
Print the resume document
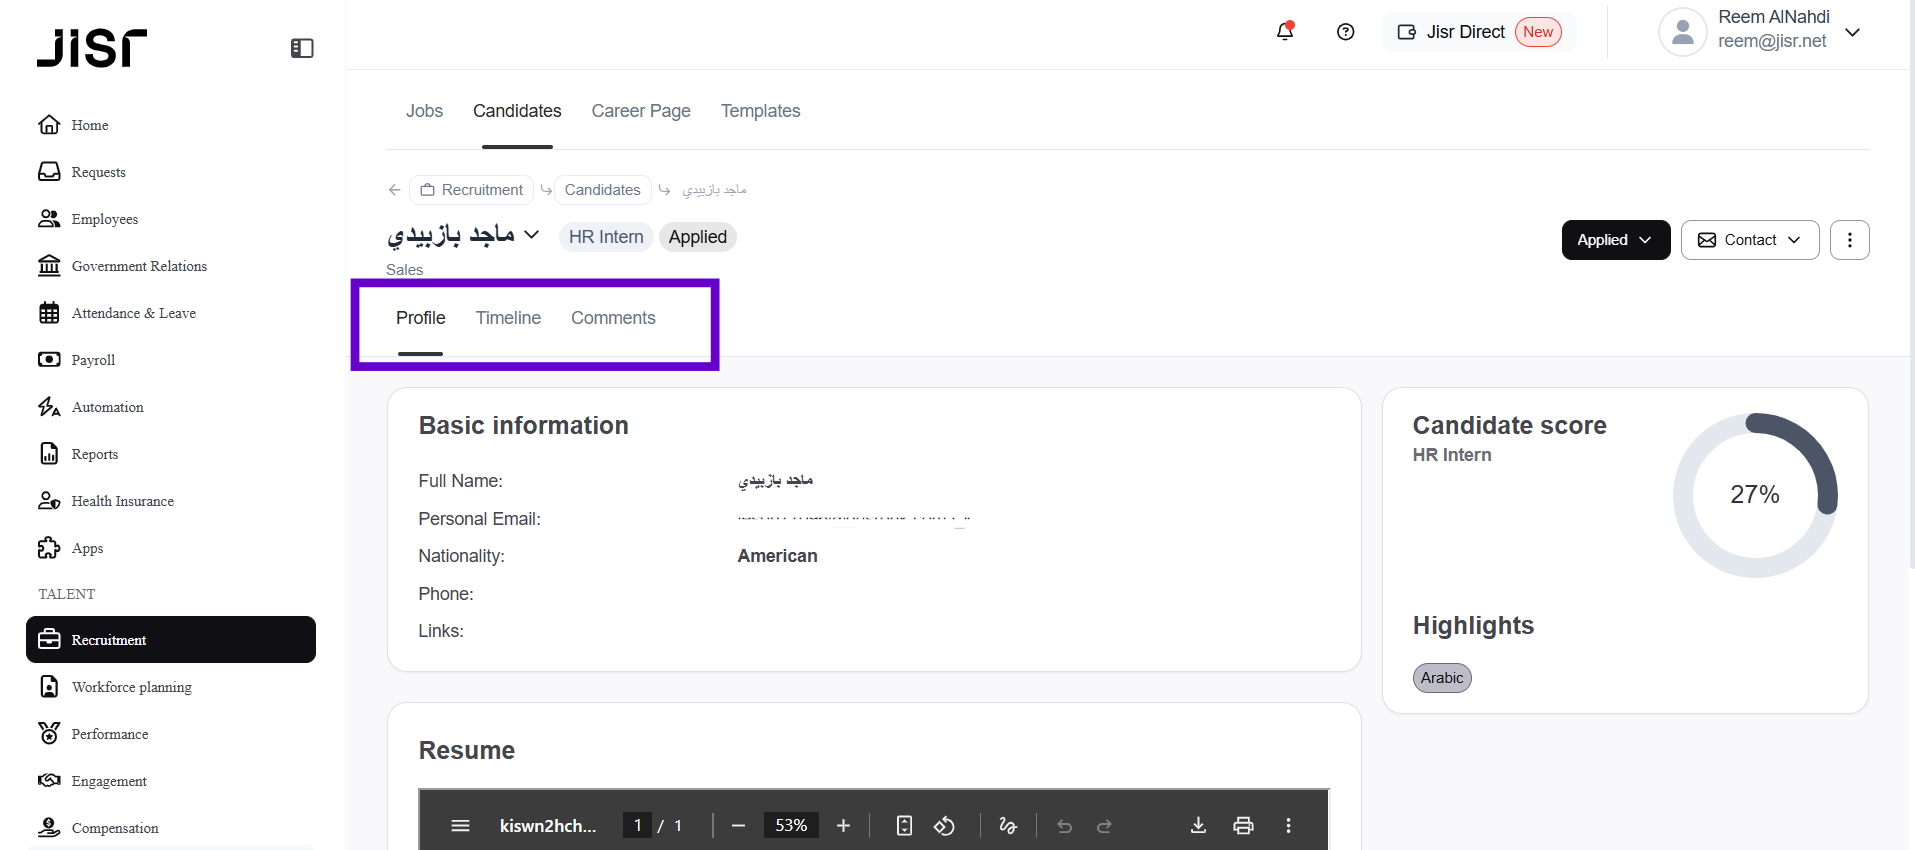(1243, 825)
